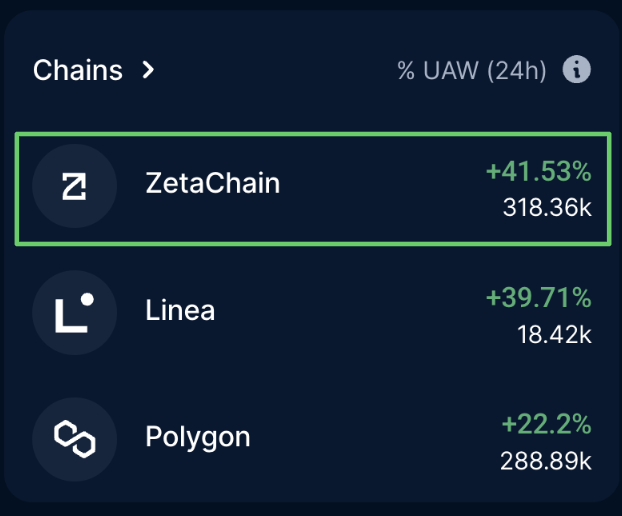The height and width of the screenshot is (516, 622).
Task: Open the Polygon chain row
Action: point(313,439)
